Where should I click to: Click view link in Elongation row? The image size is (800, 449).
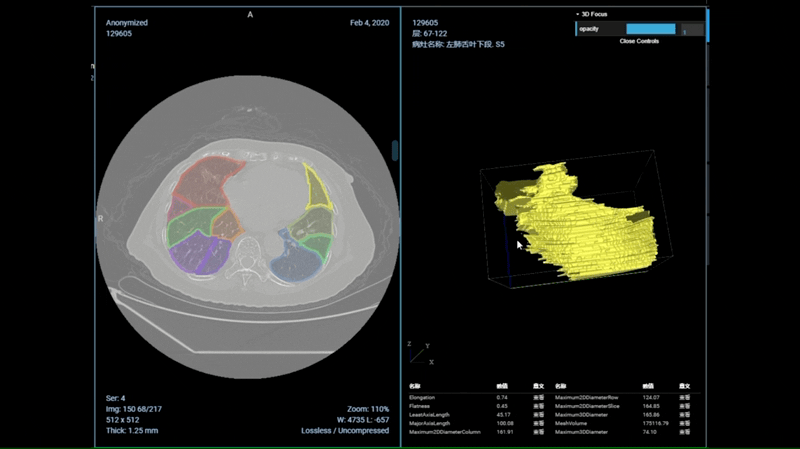tap(538, 397)
